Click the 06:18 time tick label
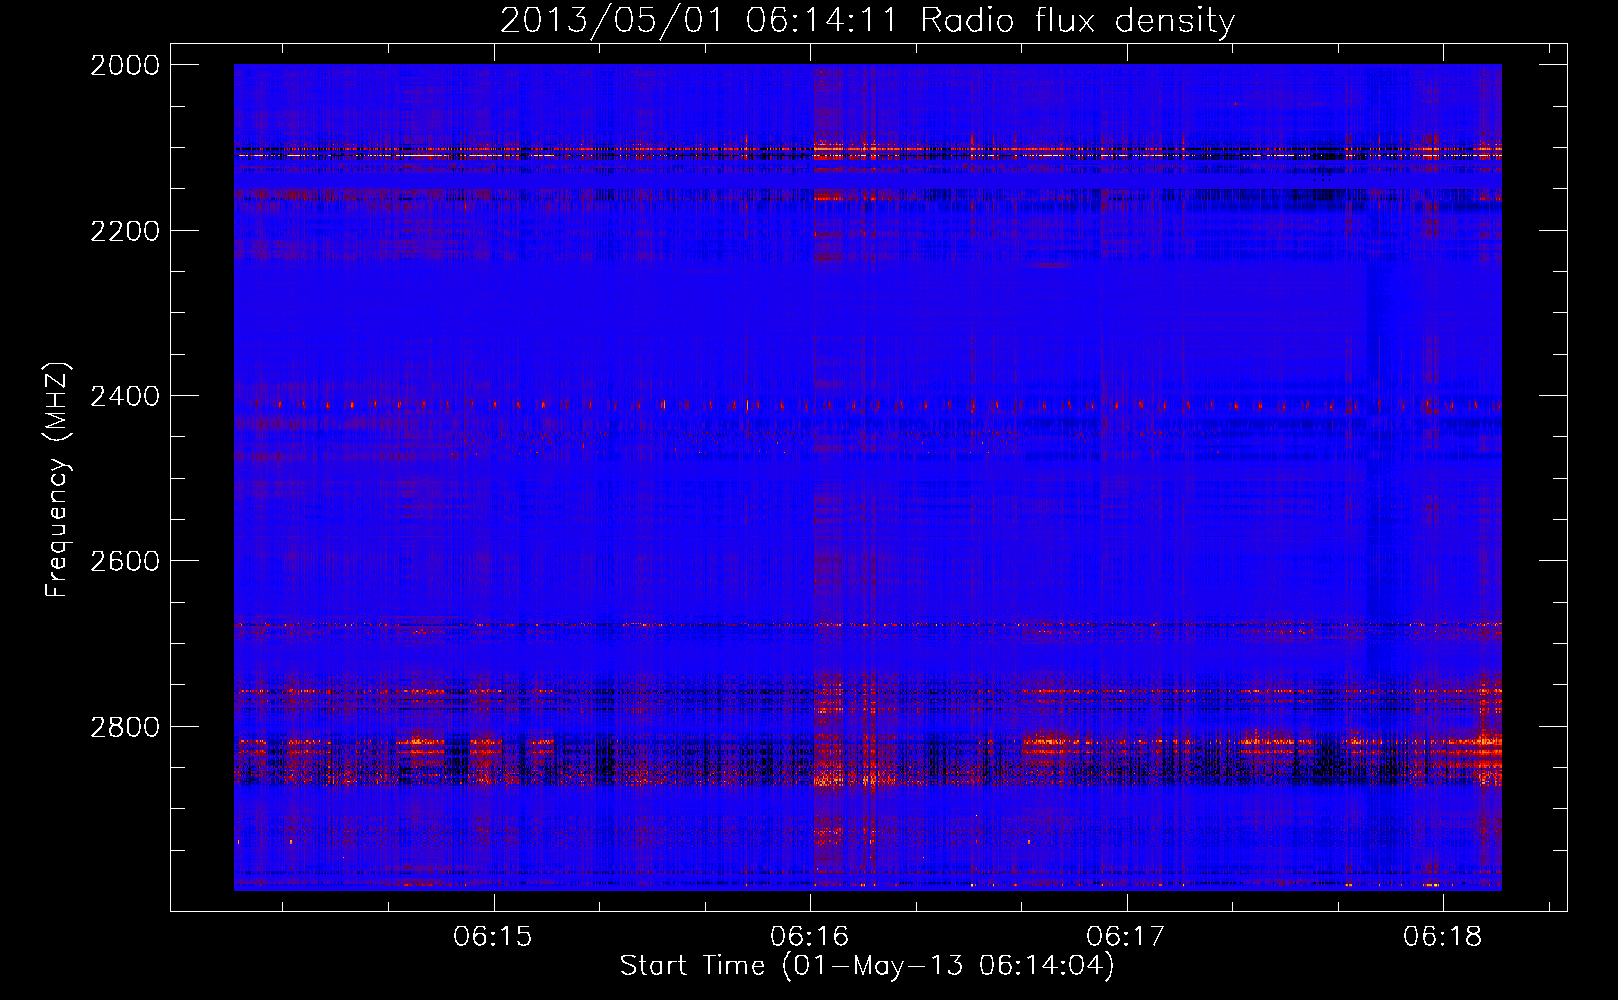Screen dimensions: 1618x1000 (1443, 936)
